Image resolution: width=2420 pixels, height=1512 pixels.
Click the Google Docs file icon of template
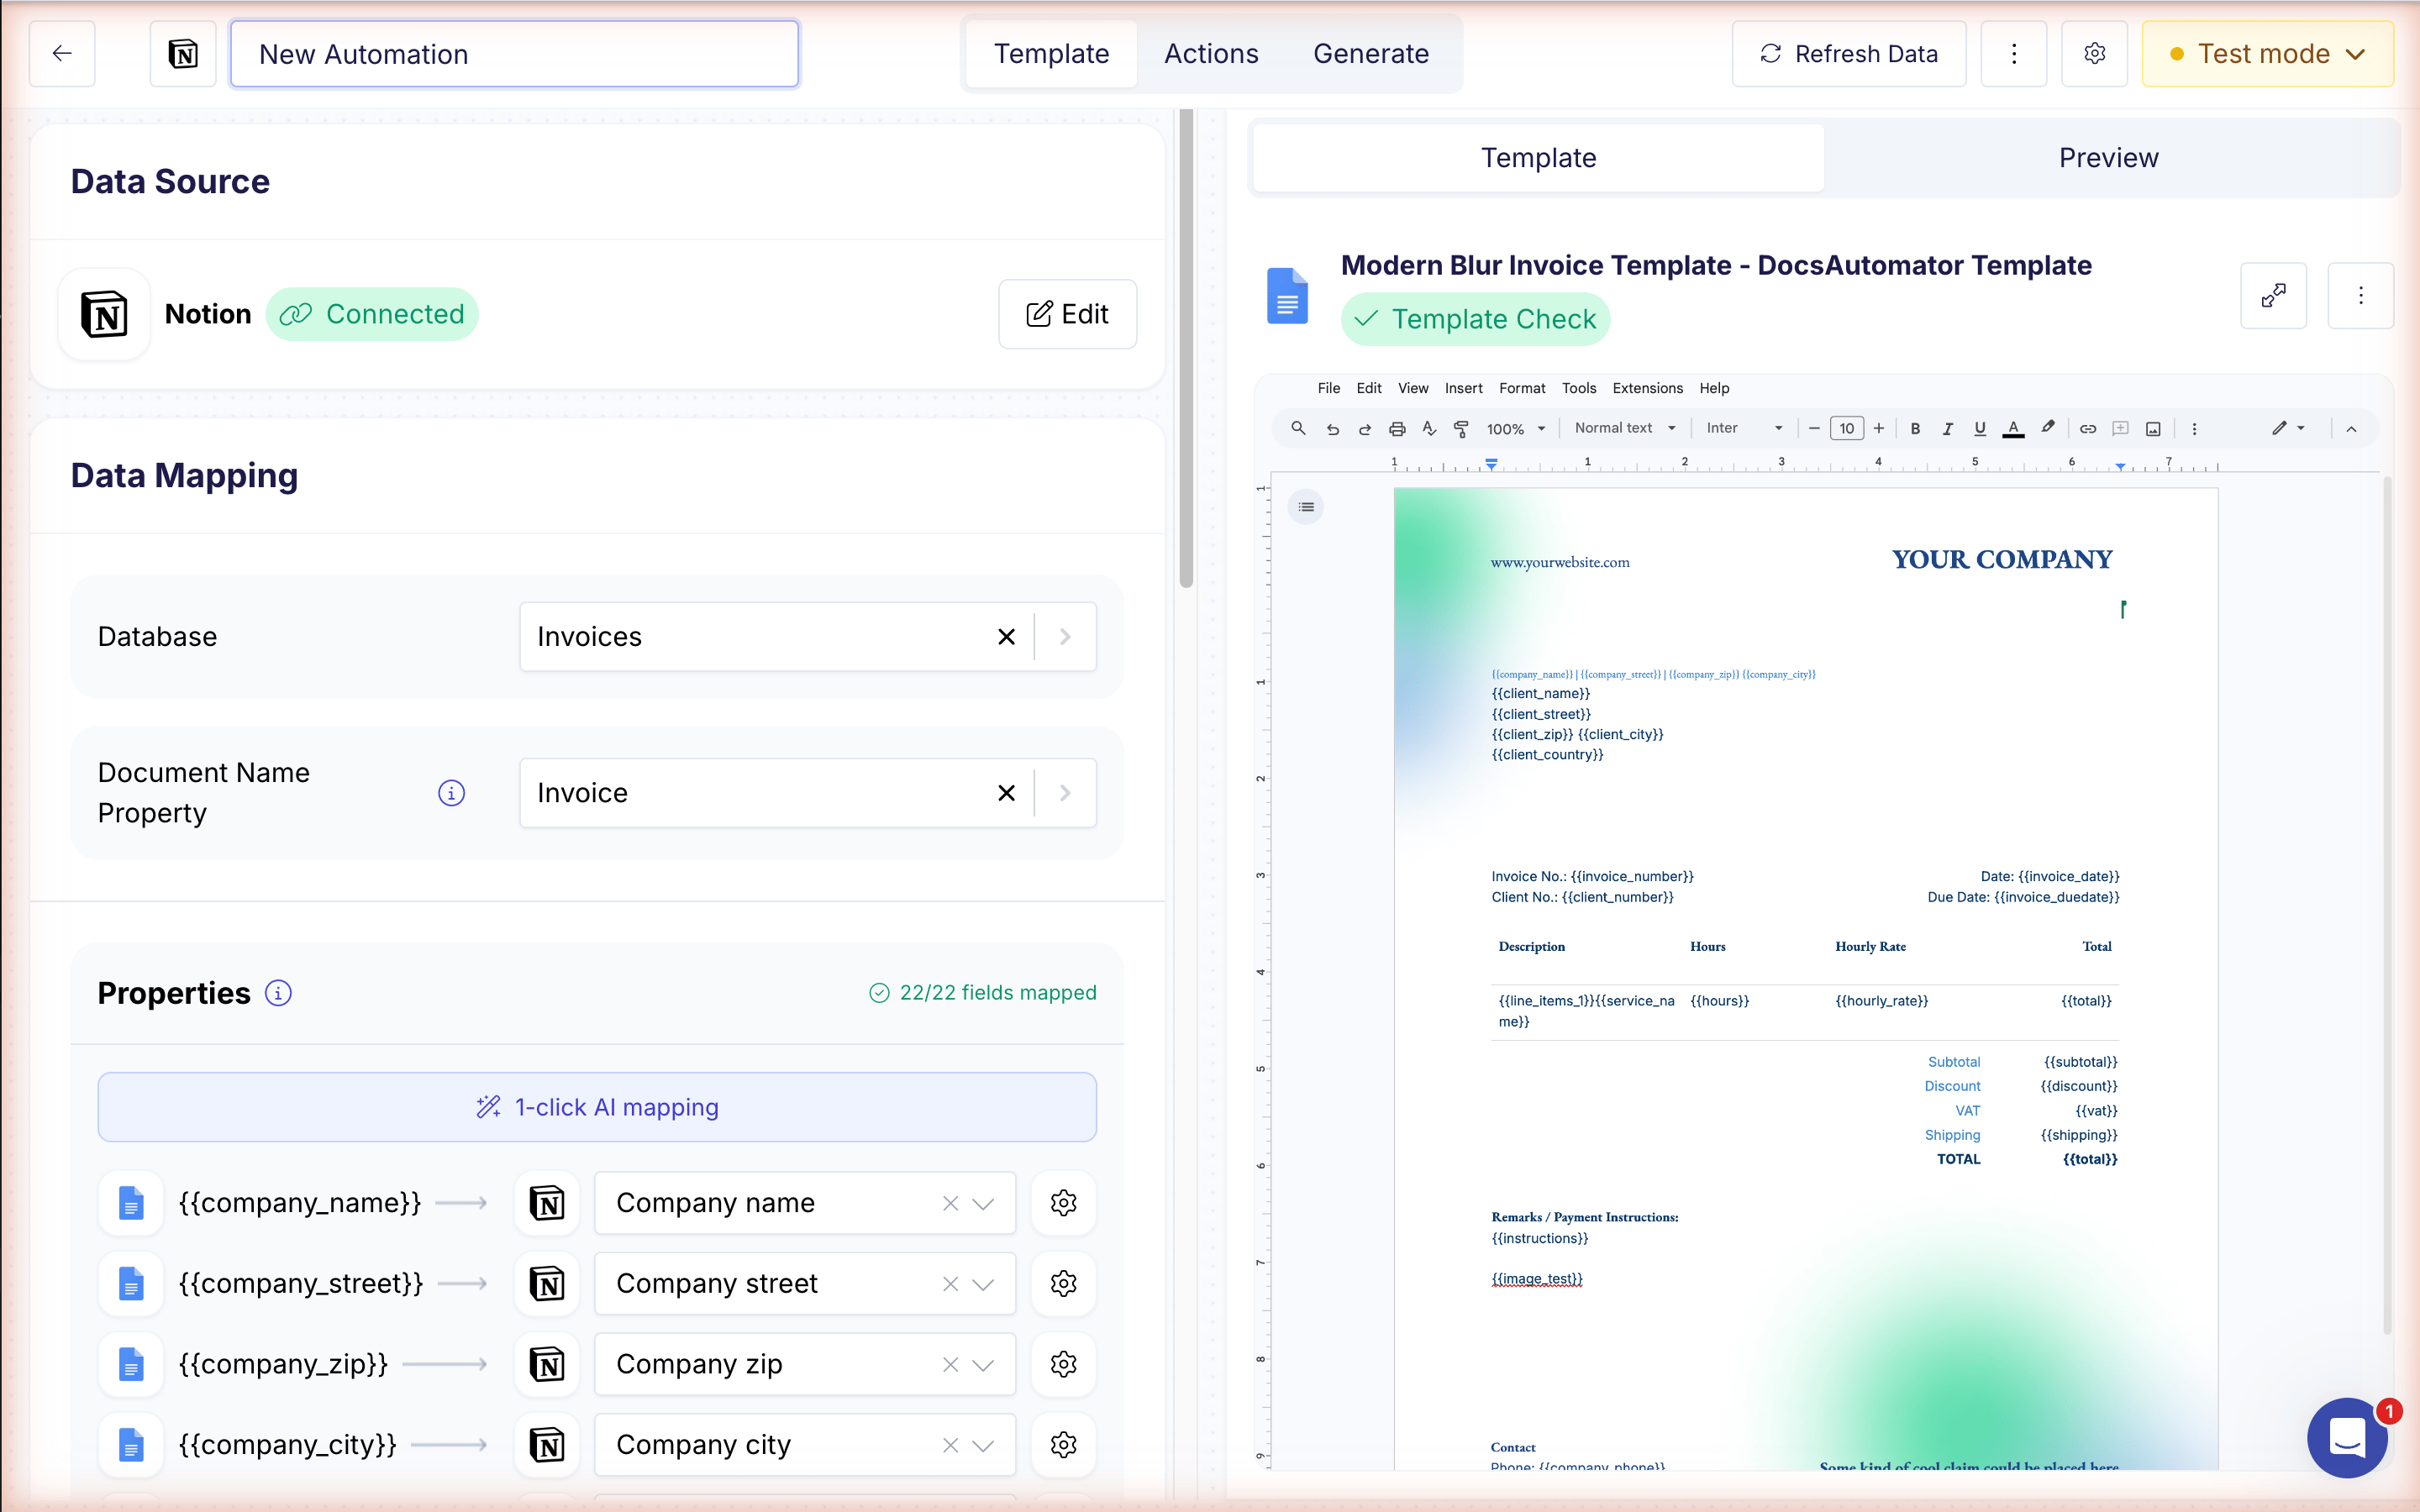coord(1287,295)
